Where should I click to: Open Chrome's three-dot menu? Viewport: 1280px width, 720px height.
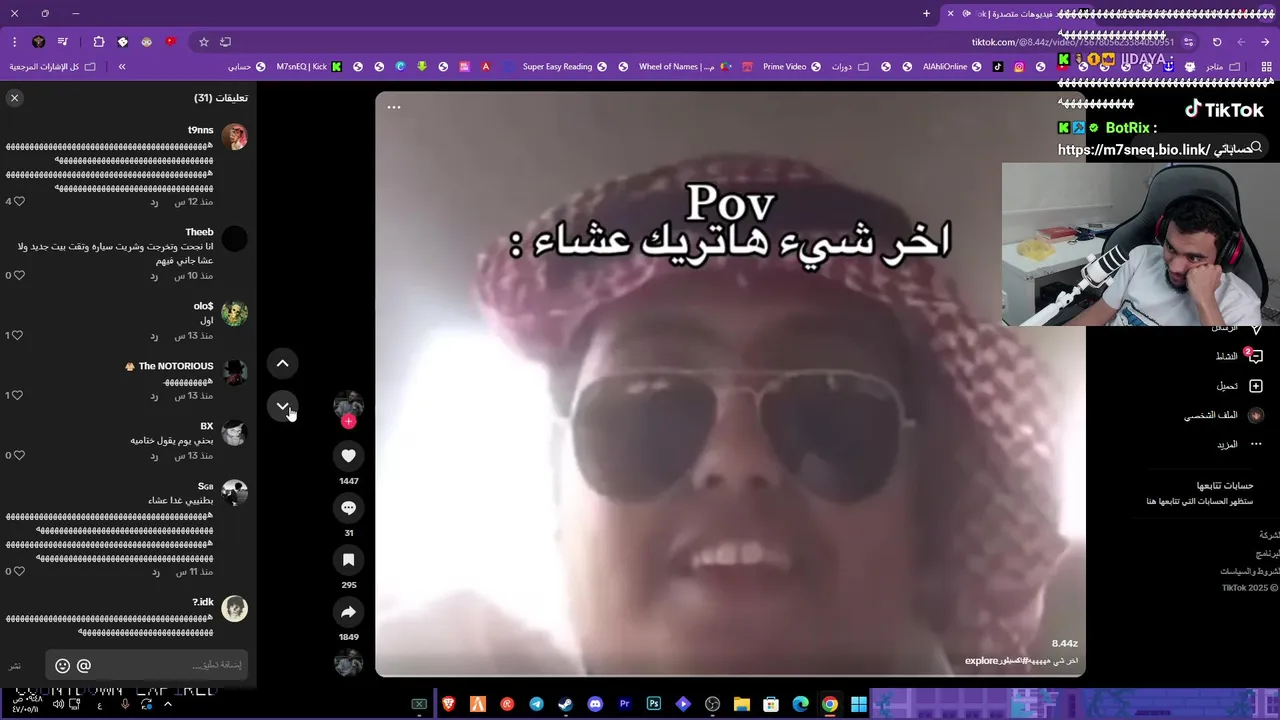(14, 42)
